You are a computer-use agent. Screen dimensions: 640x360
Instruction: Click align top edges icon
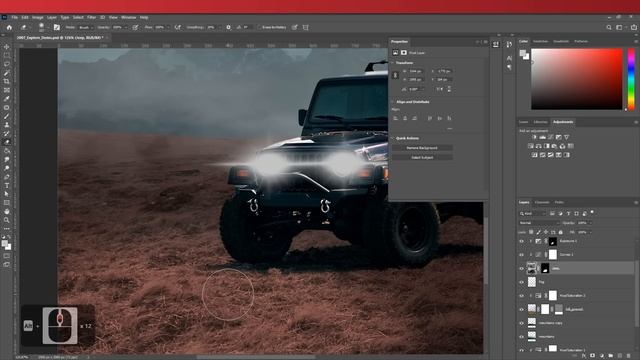[x=430, y=118]
